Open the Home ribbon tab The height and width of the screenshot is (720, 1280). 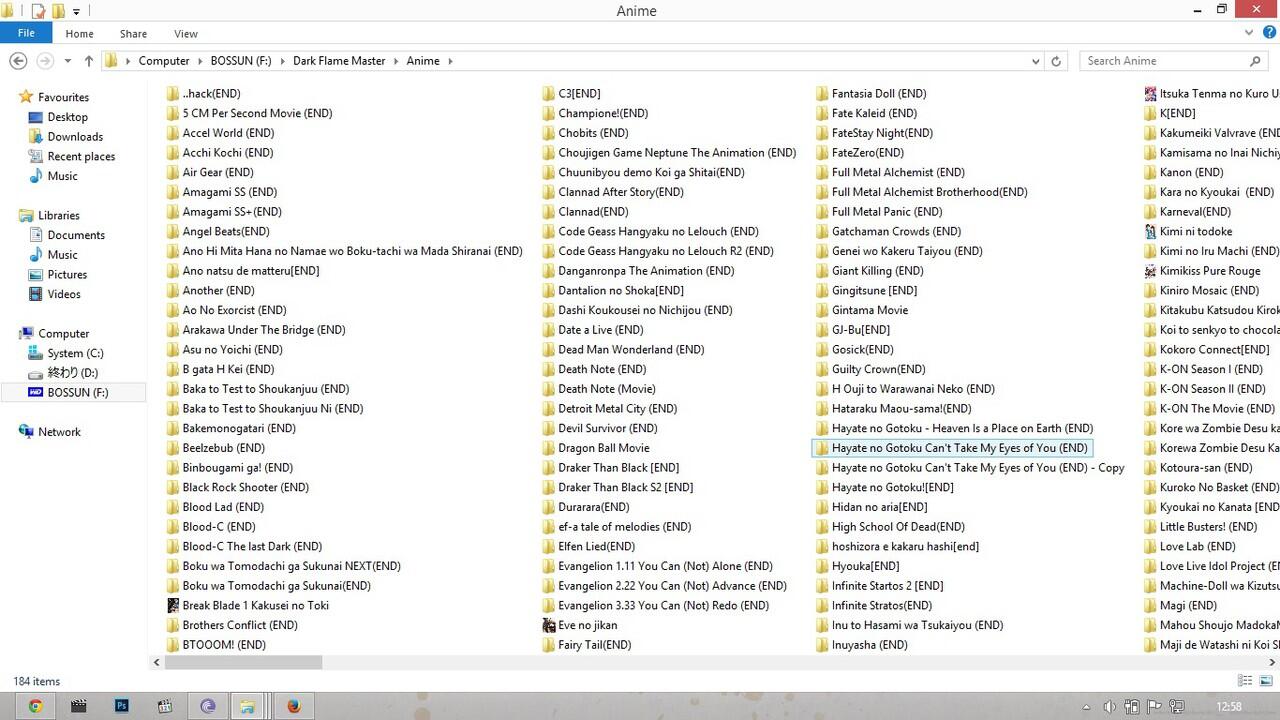click(79, 34)
